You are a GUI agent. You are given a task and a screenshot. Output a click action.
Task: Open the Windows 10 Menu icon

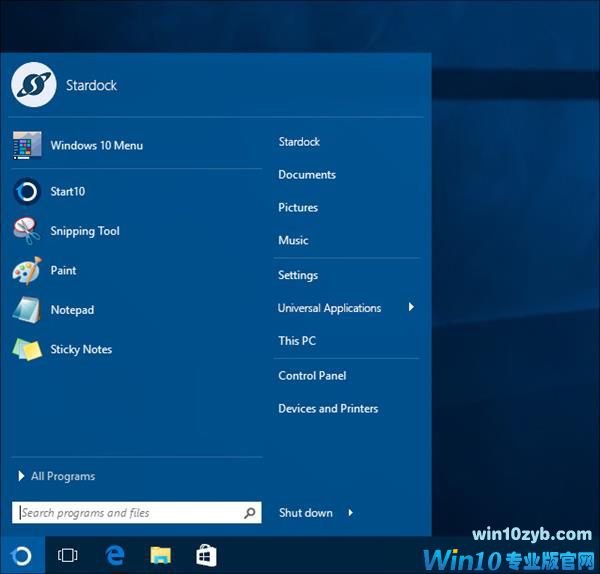coord(27,145)
